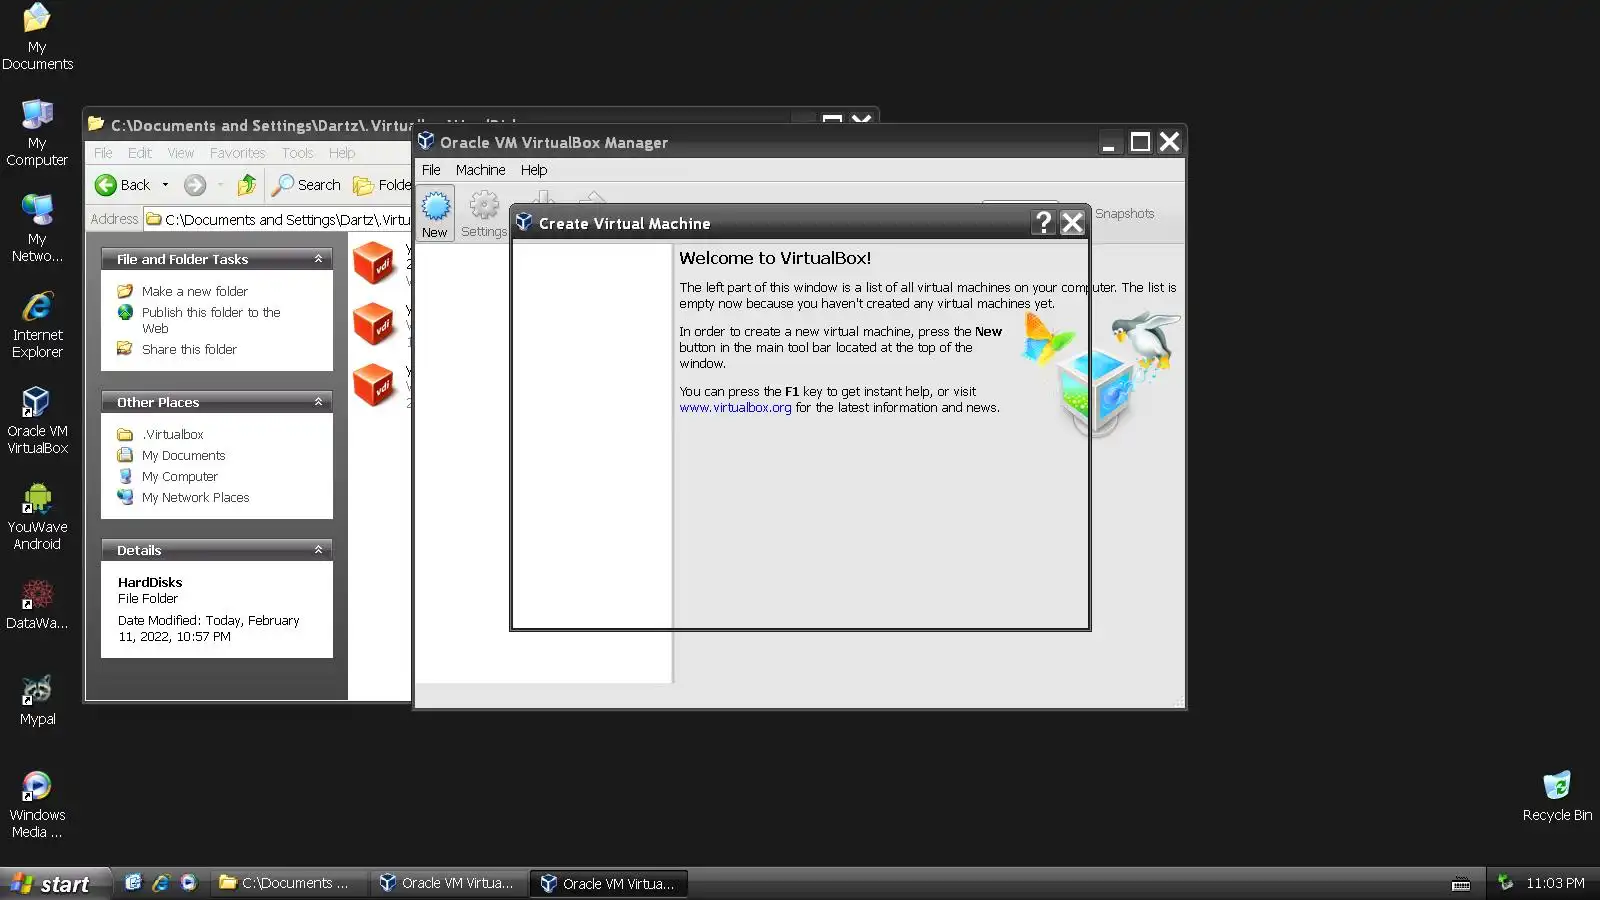Open the File menu in the Explorer window
This screenshot has width=1600, height=900.
103,153
